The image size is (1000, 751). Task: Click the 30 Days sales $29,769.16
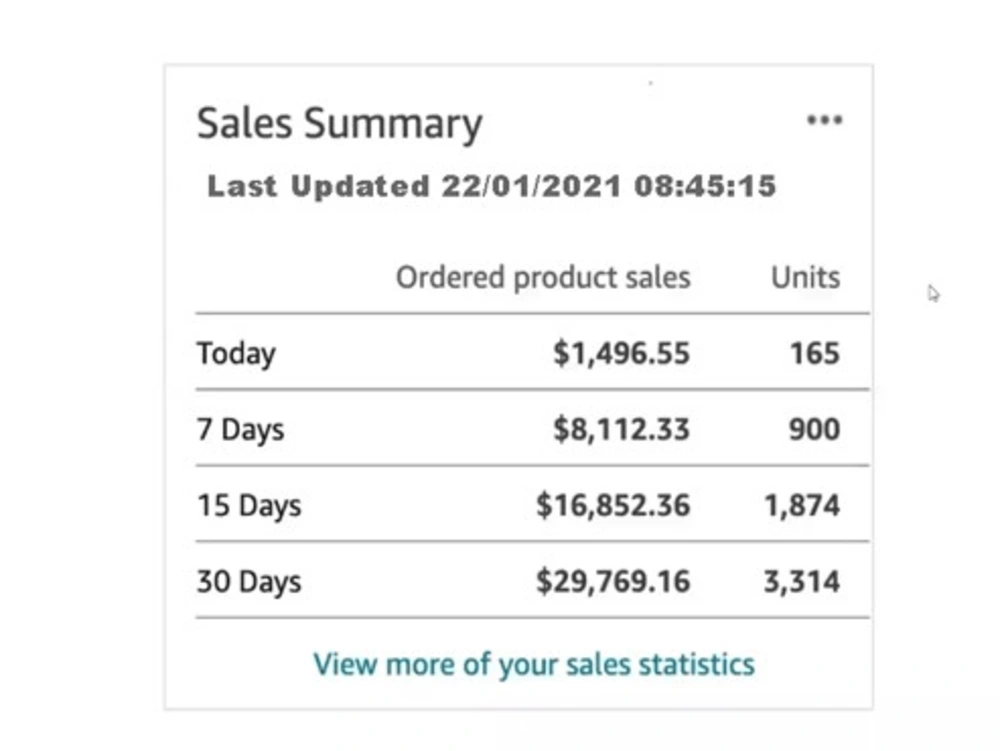coord(613,581)
